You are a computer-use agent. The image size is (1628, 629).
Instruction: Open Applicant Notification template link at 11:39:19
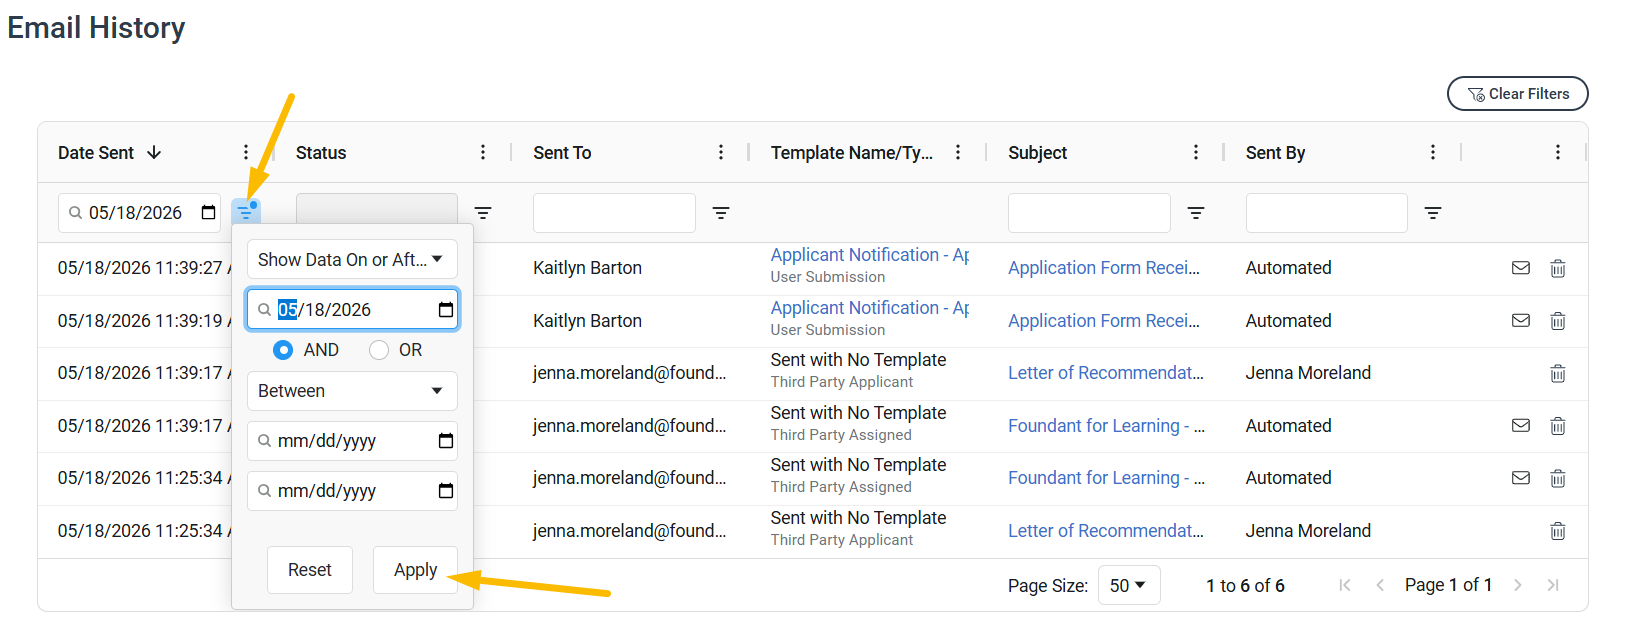point(870,308)
